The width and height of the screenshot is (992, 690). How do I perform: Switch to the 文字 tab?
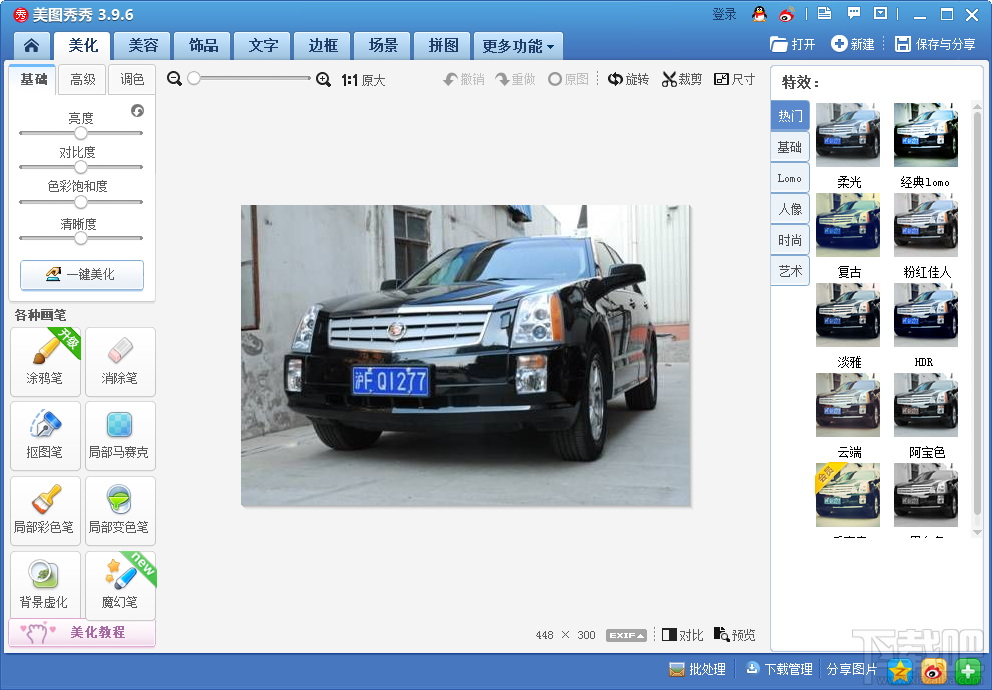coord(263,46)
